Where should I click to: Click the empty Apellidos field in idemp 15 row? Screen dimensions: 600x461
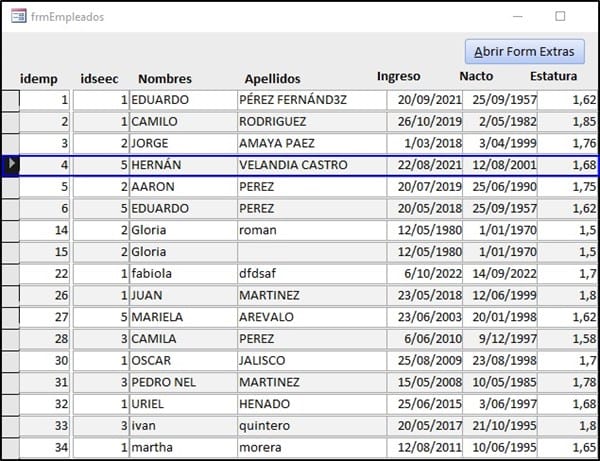[x=310, y=252]
